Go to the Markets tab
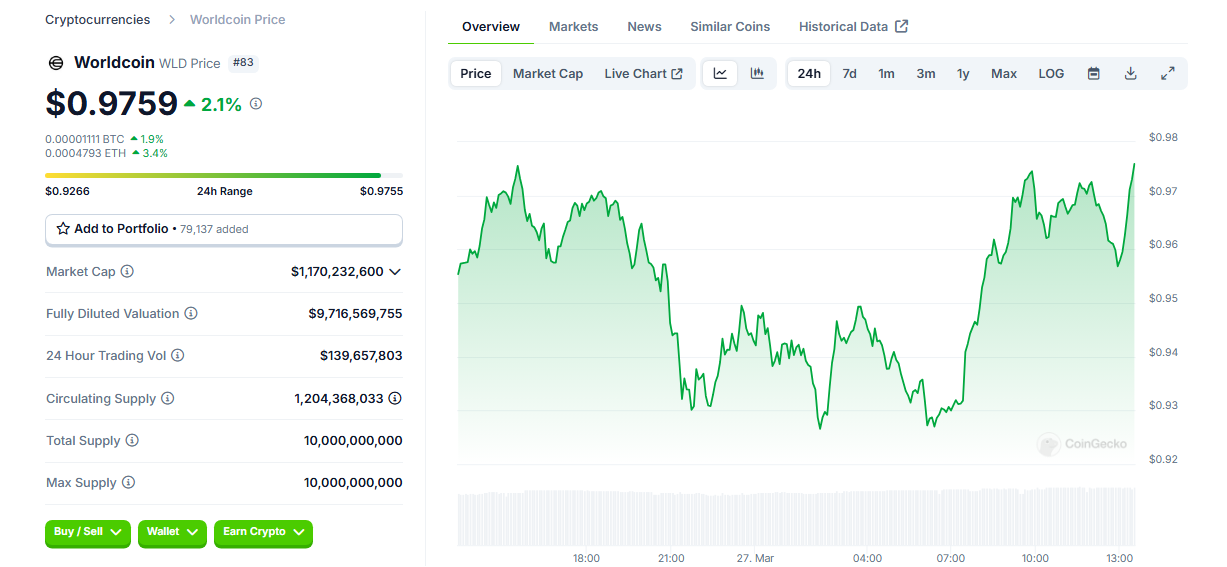Viewport: 1227px width, 567px height. 573,26
